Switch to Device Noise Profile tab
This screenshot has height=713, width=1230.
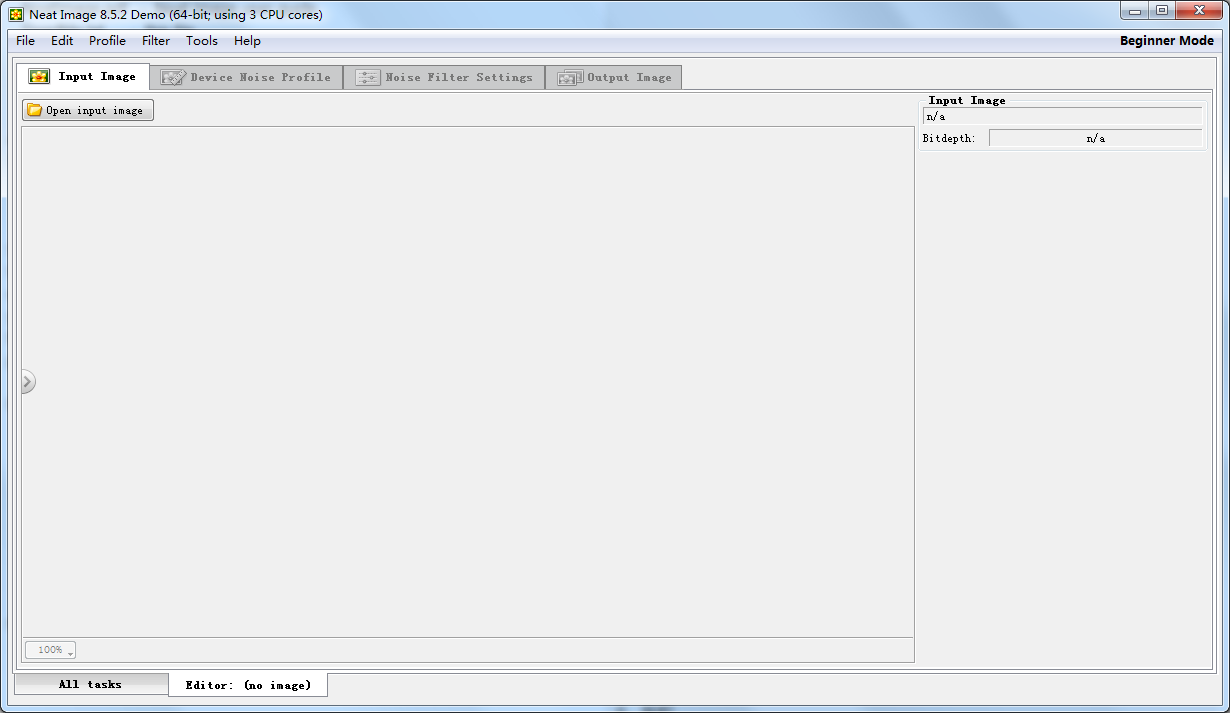(x=246, y=77)
